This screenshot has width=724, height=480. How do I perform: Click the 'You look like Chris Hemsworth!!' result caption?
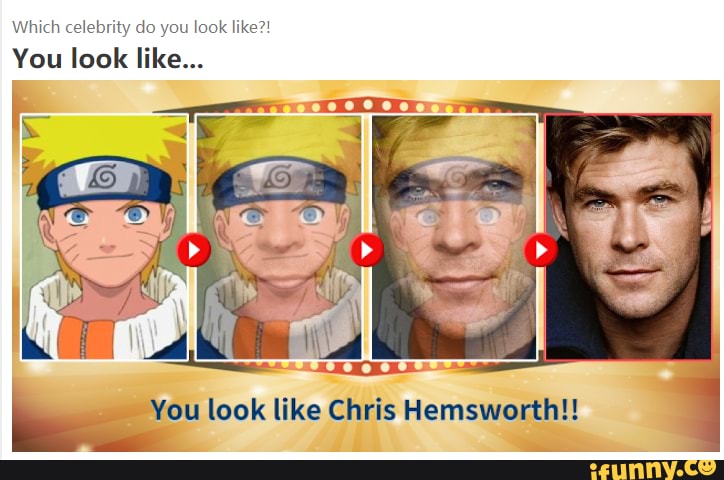point(364,409)
